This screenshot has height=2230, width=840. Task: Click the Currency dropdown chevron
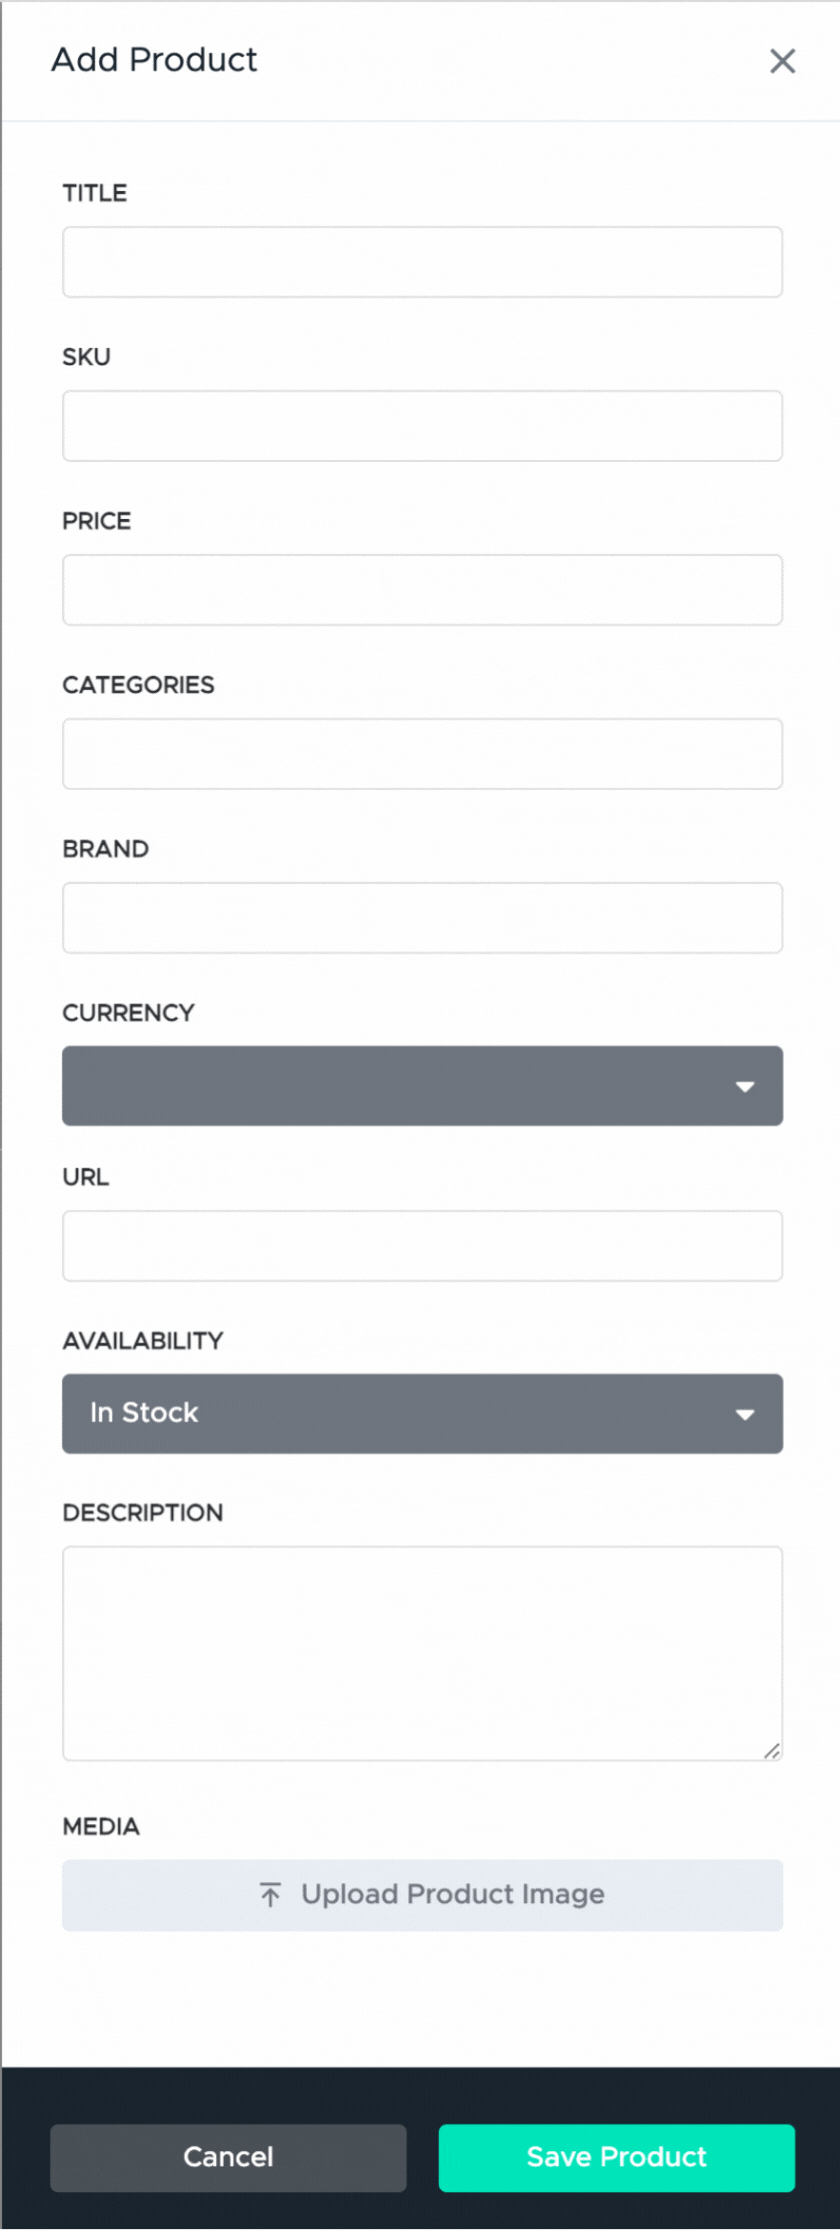(x=745, y=1086)
